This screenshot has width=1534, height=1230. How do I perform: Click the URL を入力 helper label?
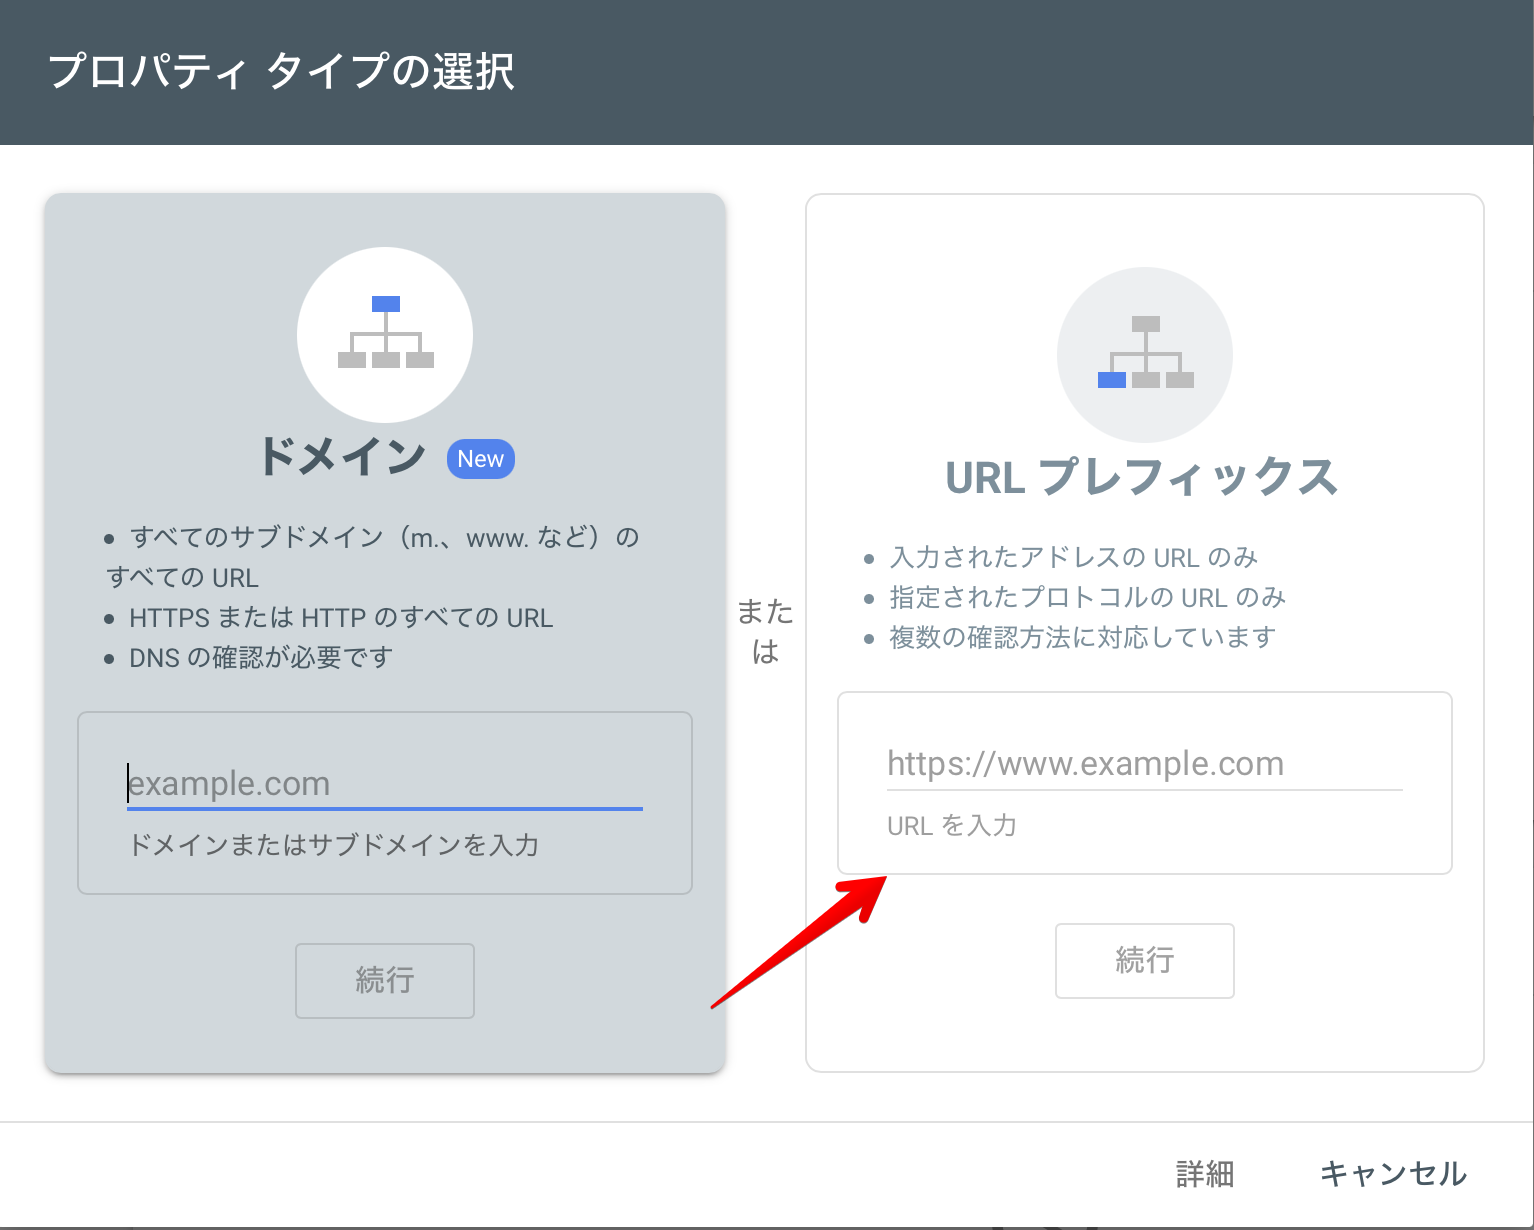[951, 825]
